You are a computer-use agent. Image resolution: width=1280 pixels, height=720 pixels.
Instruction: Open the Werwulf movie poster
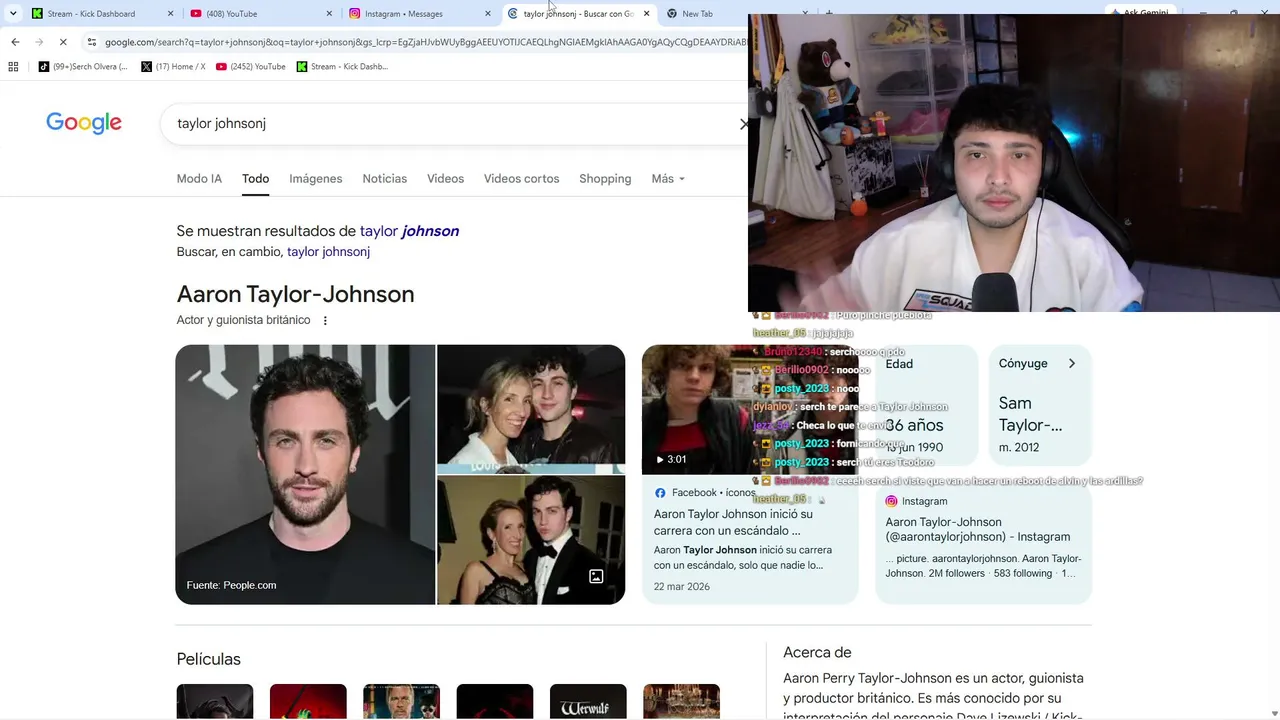tap(588, 702)
